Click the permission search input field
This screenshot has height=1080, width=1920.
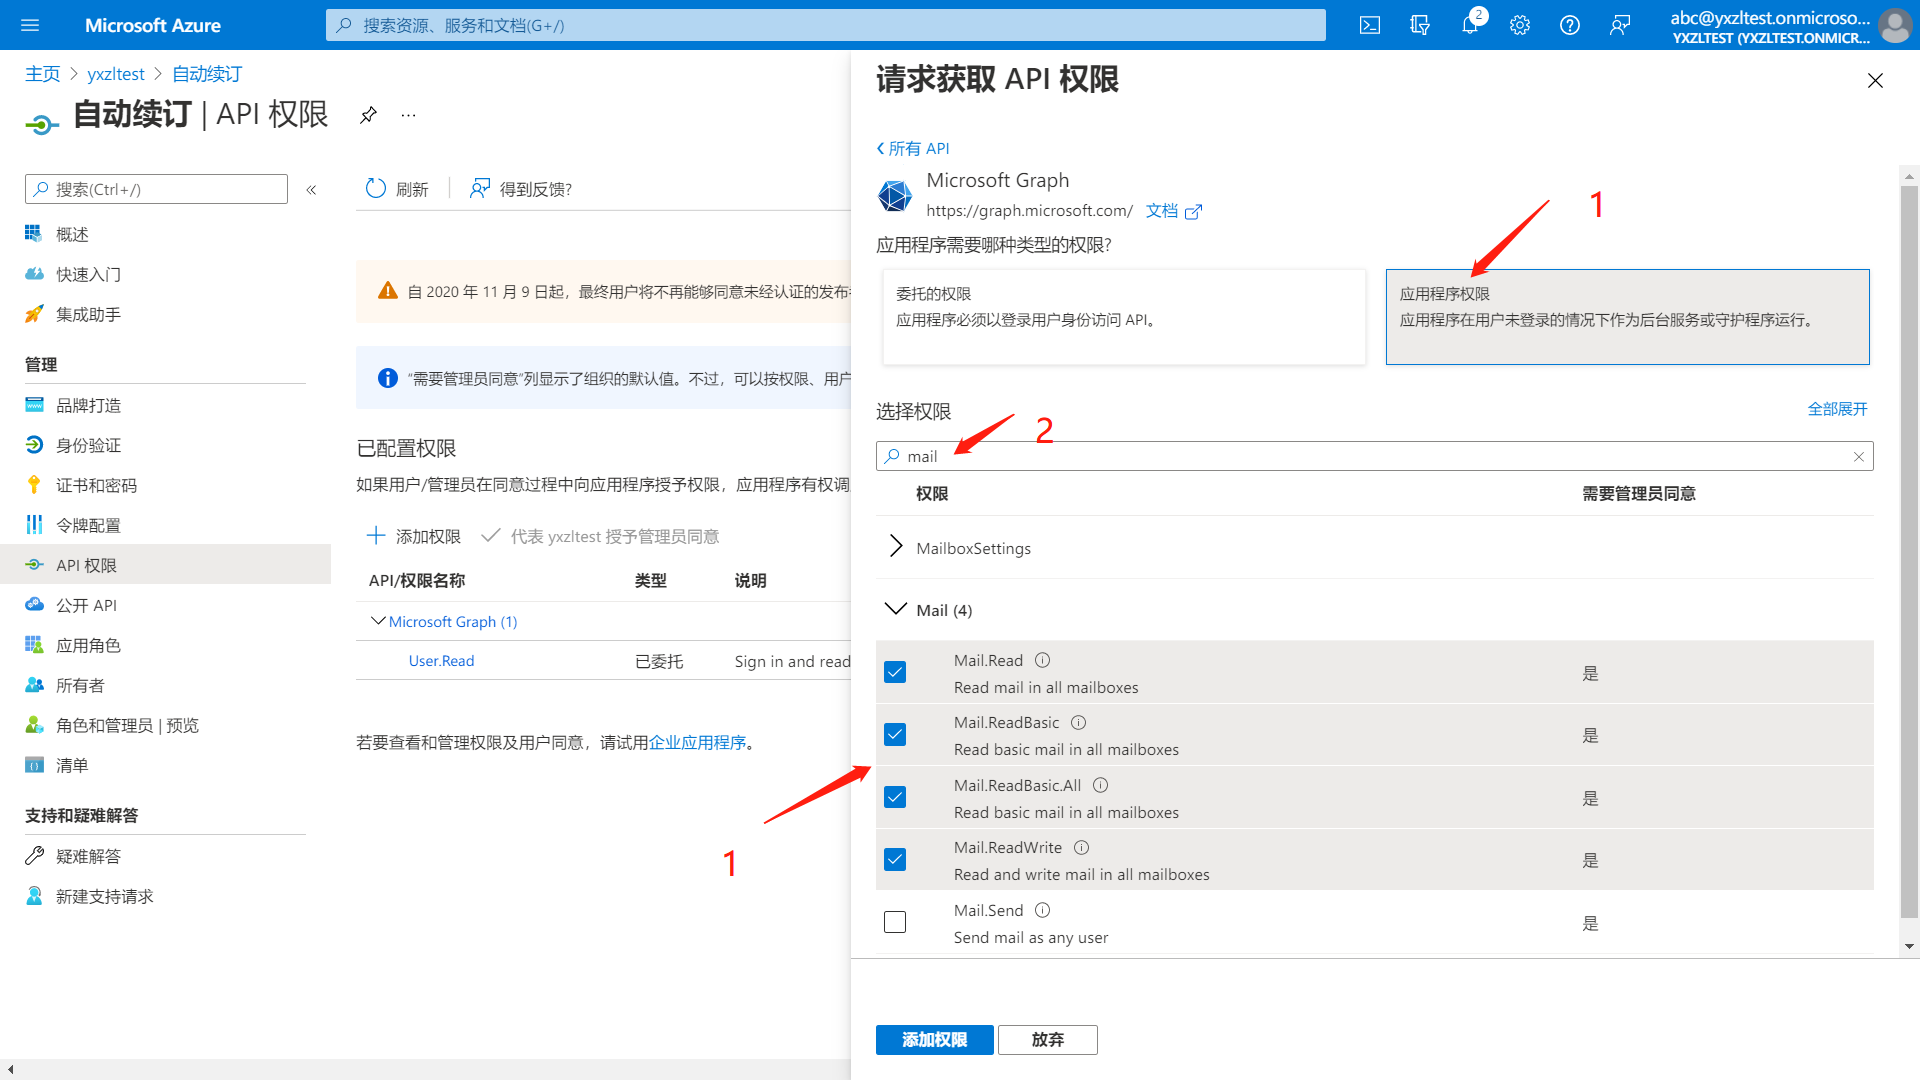pos(1370,457)
